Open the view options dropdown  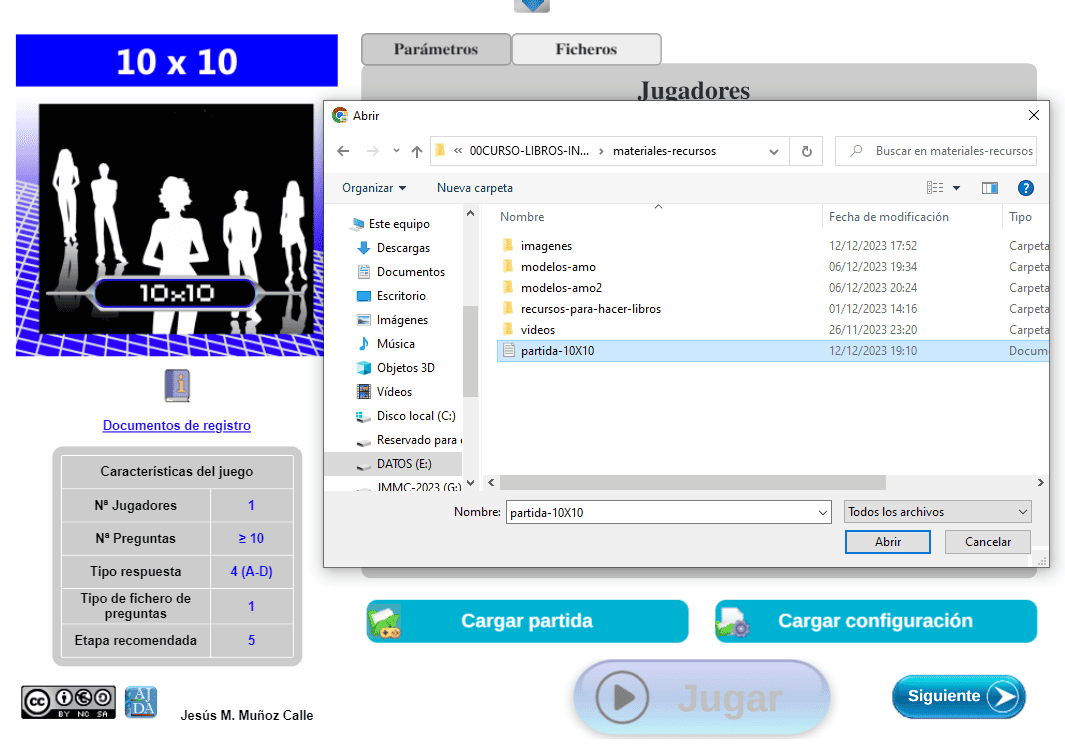(x=956, y=188)
